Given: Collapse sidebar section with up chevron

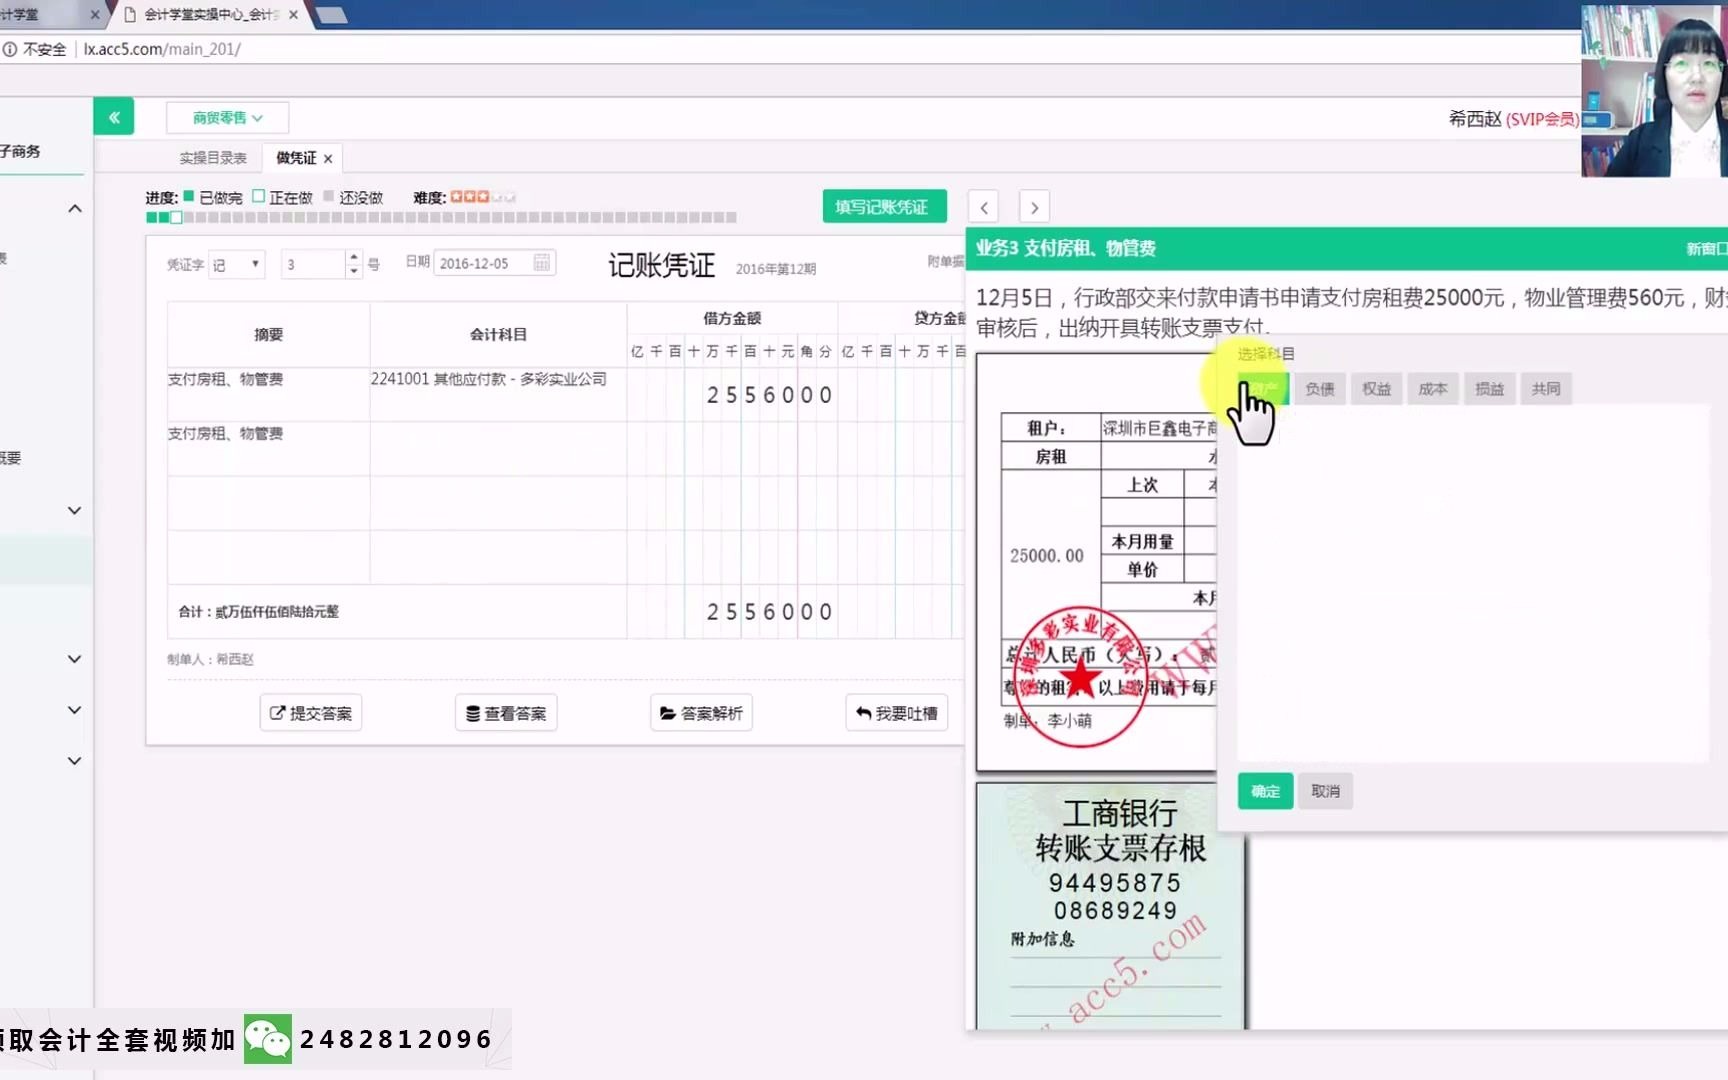Looking at the screenshot, I should [x=74, y=208].
